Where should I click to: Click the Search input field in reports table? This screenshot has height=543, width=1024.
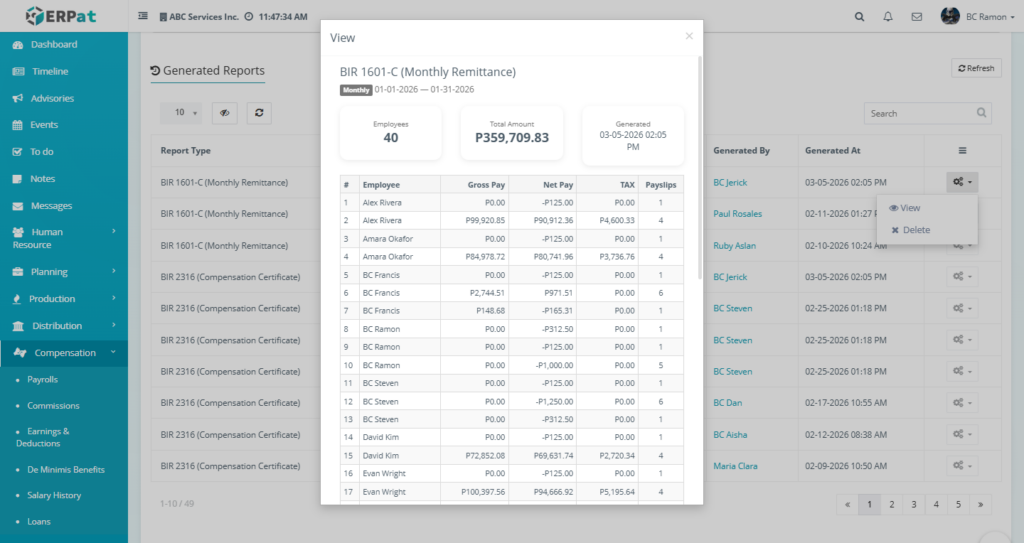click(x=918, y=113)
